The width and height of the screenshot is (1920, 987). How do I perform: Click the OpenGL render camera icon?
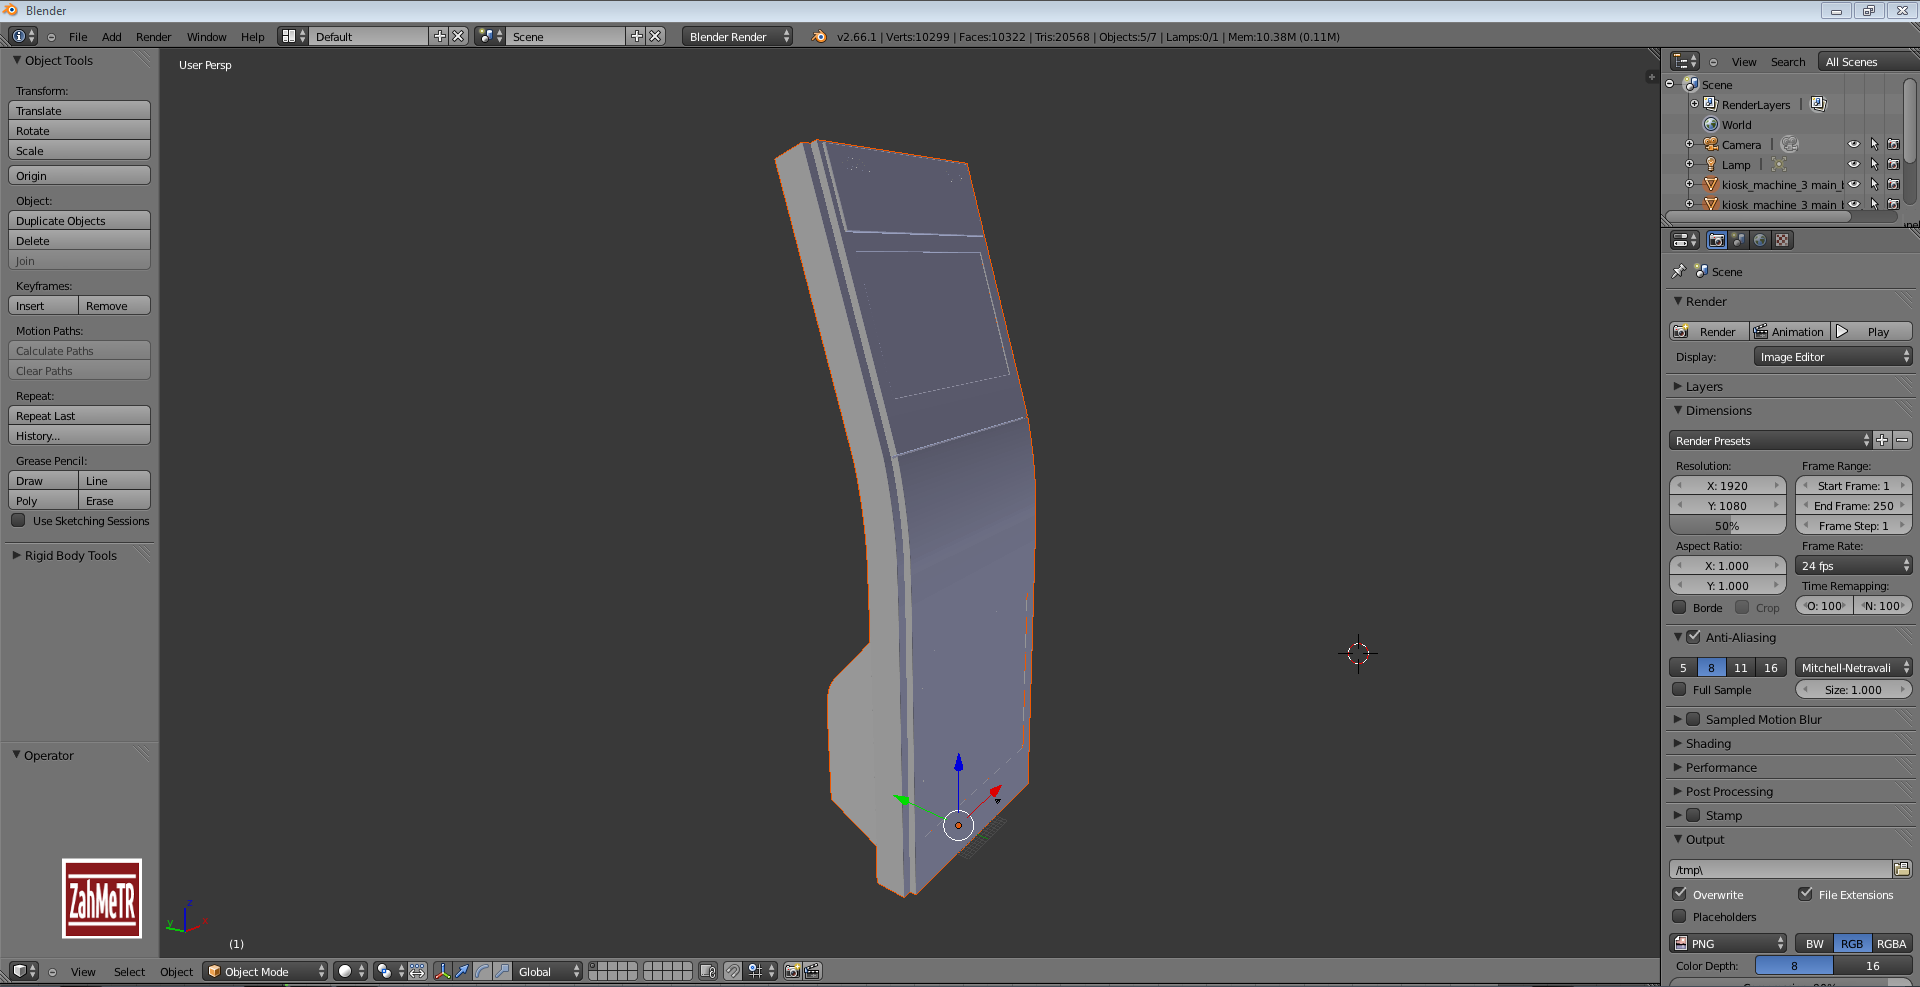pos(792,971)
